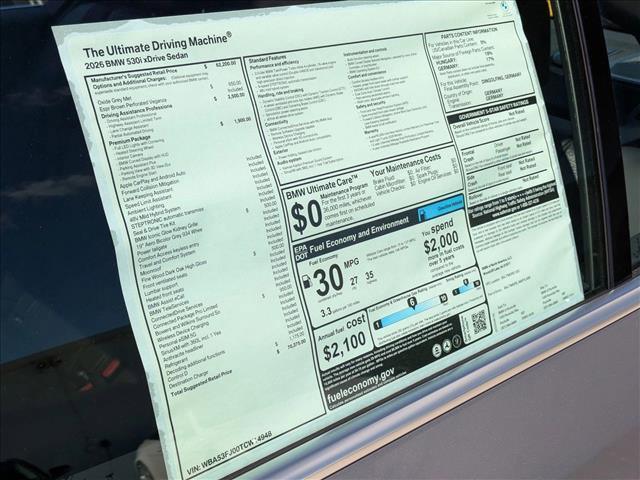Click the BMW roundel logo on the sticker
The image size is (640, 480).
coord(505,6)
